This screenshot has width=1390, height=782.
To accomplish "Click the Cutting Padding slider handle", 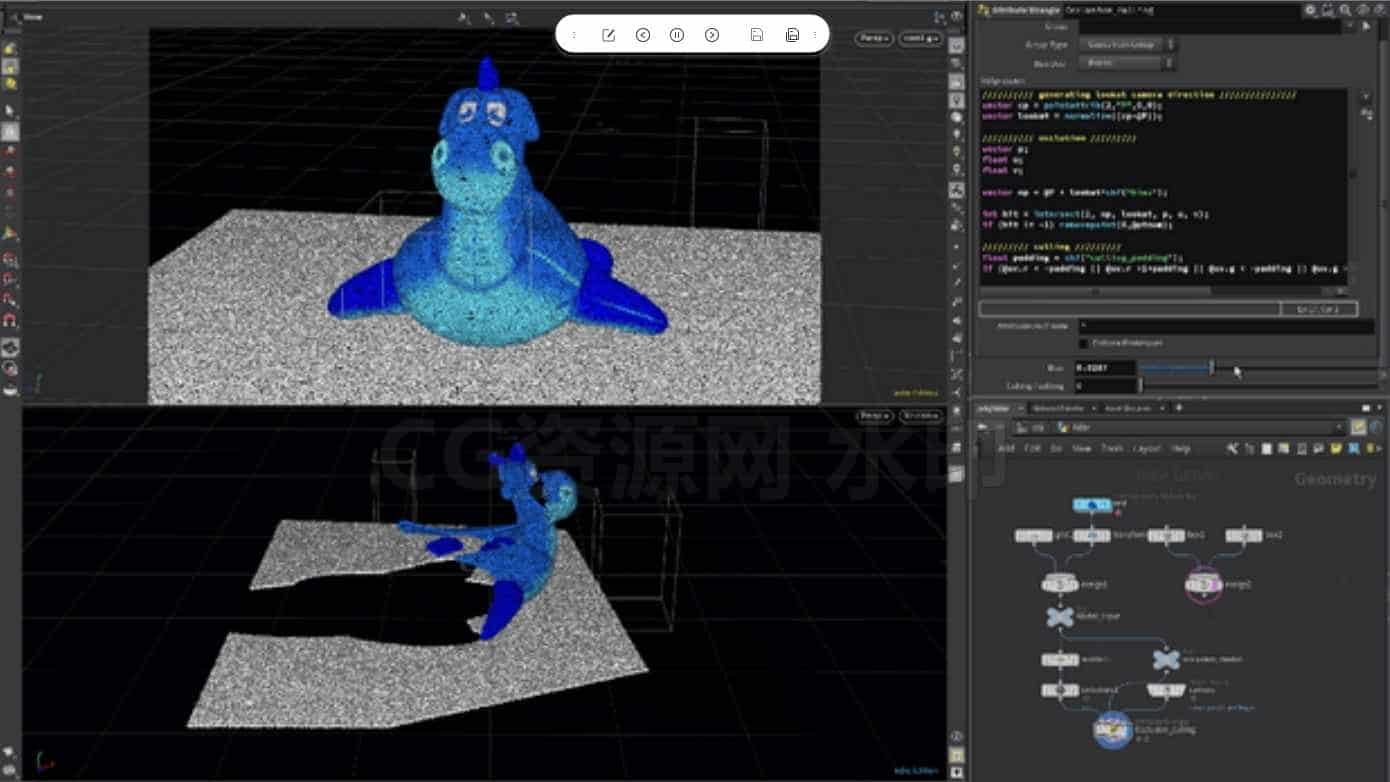I will [1140, 386].
